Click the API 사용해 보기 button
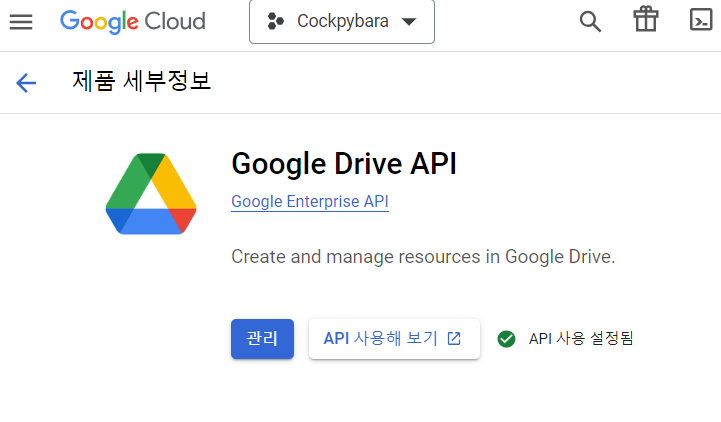The height and width of the screenshot is (422, 721). [395, 339]
